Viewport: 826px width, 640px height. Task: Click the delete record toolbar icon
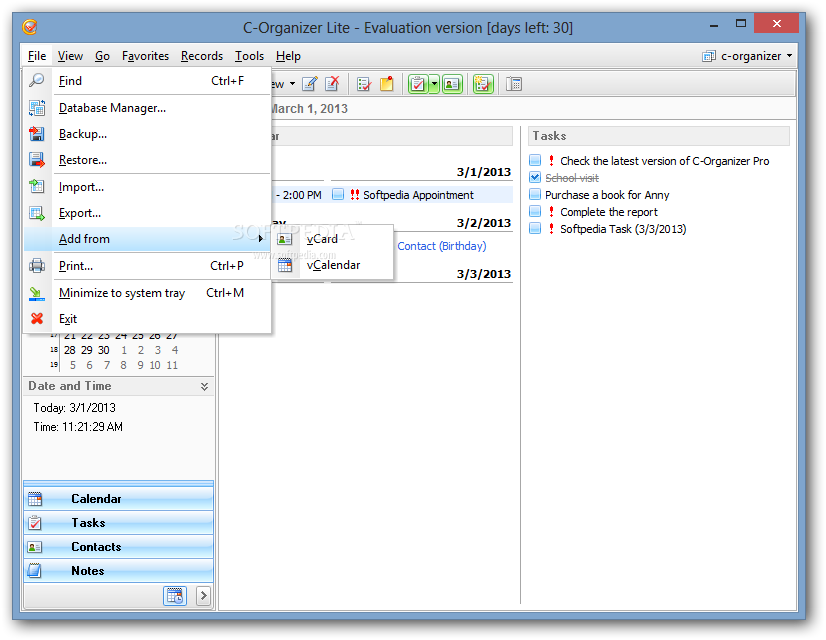[x=332, y=84]
